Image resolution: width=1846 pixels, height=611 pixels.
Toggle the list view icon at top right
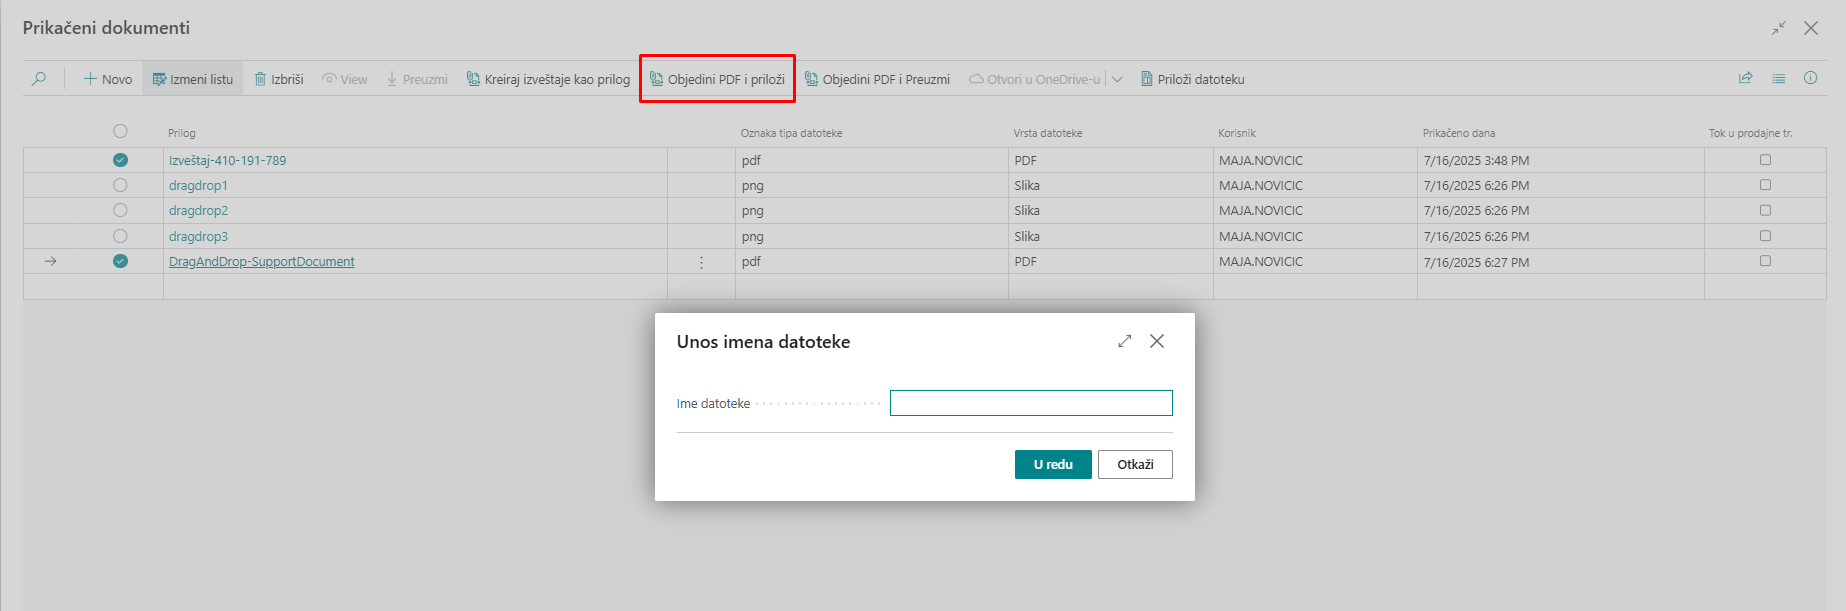click(1778, 78)
